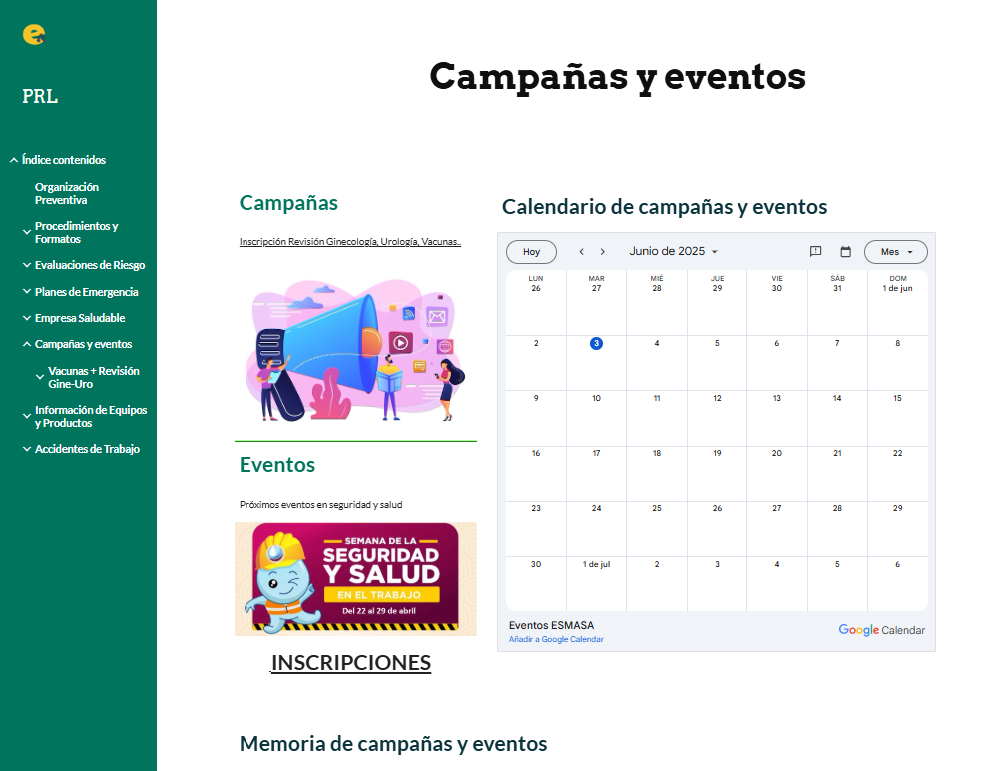The width and height of the screenshot is (985, 771).
Task: Open the Junio de 2025 month picker
Action: point(673,252)
